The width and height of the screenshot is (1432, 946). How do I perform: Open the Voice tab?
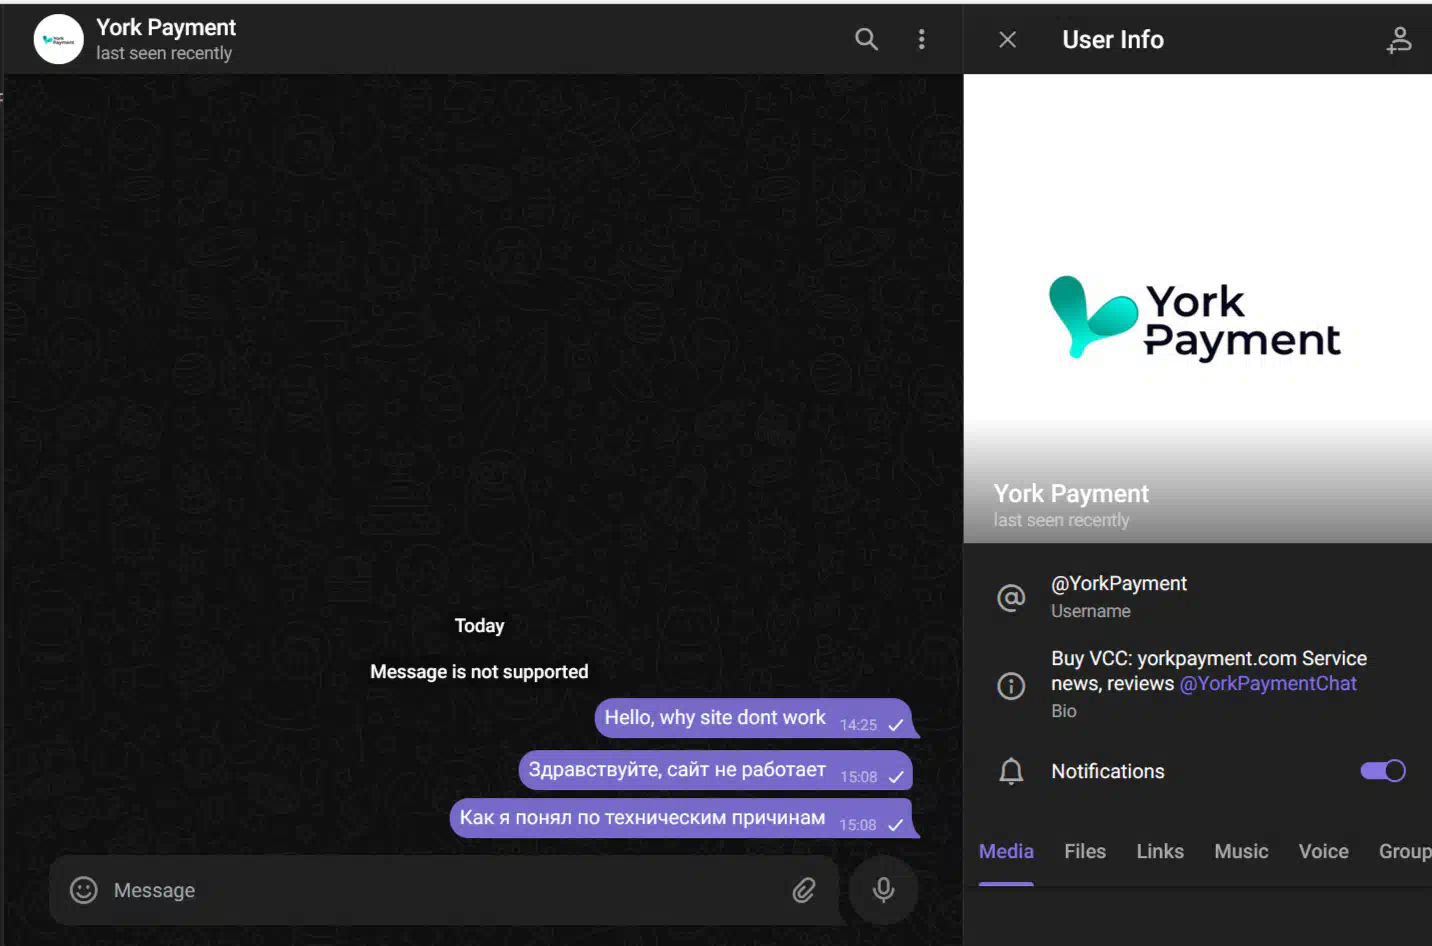click(1323, 851)
